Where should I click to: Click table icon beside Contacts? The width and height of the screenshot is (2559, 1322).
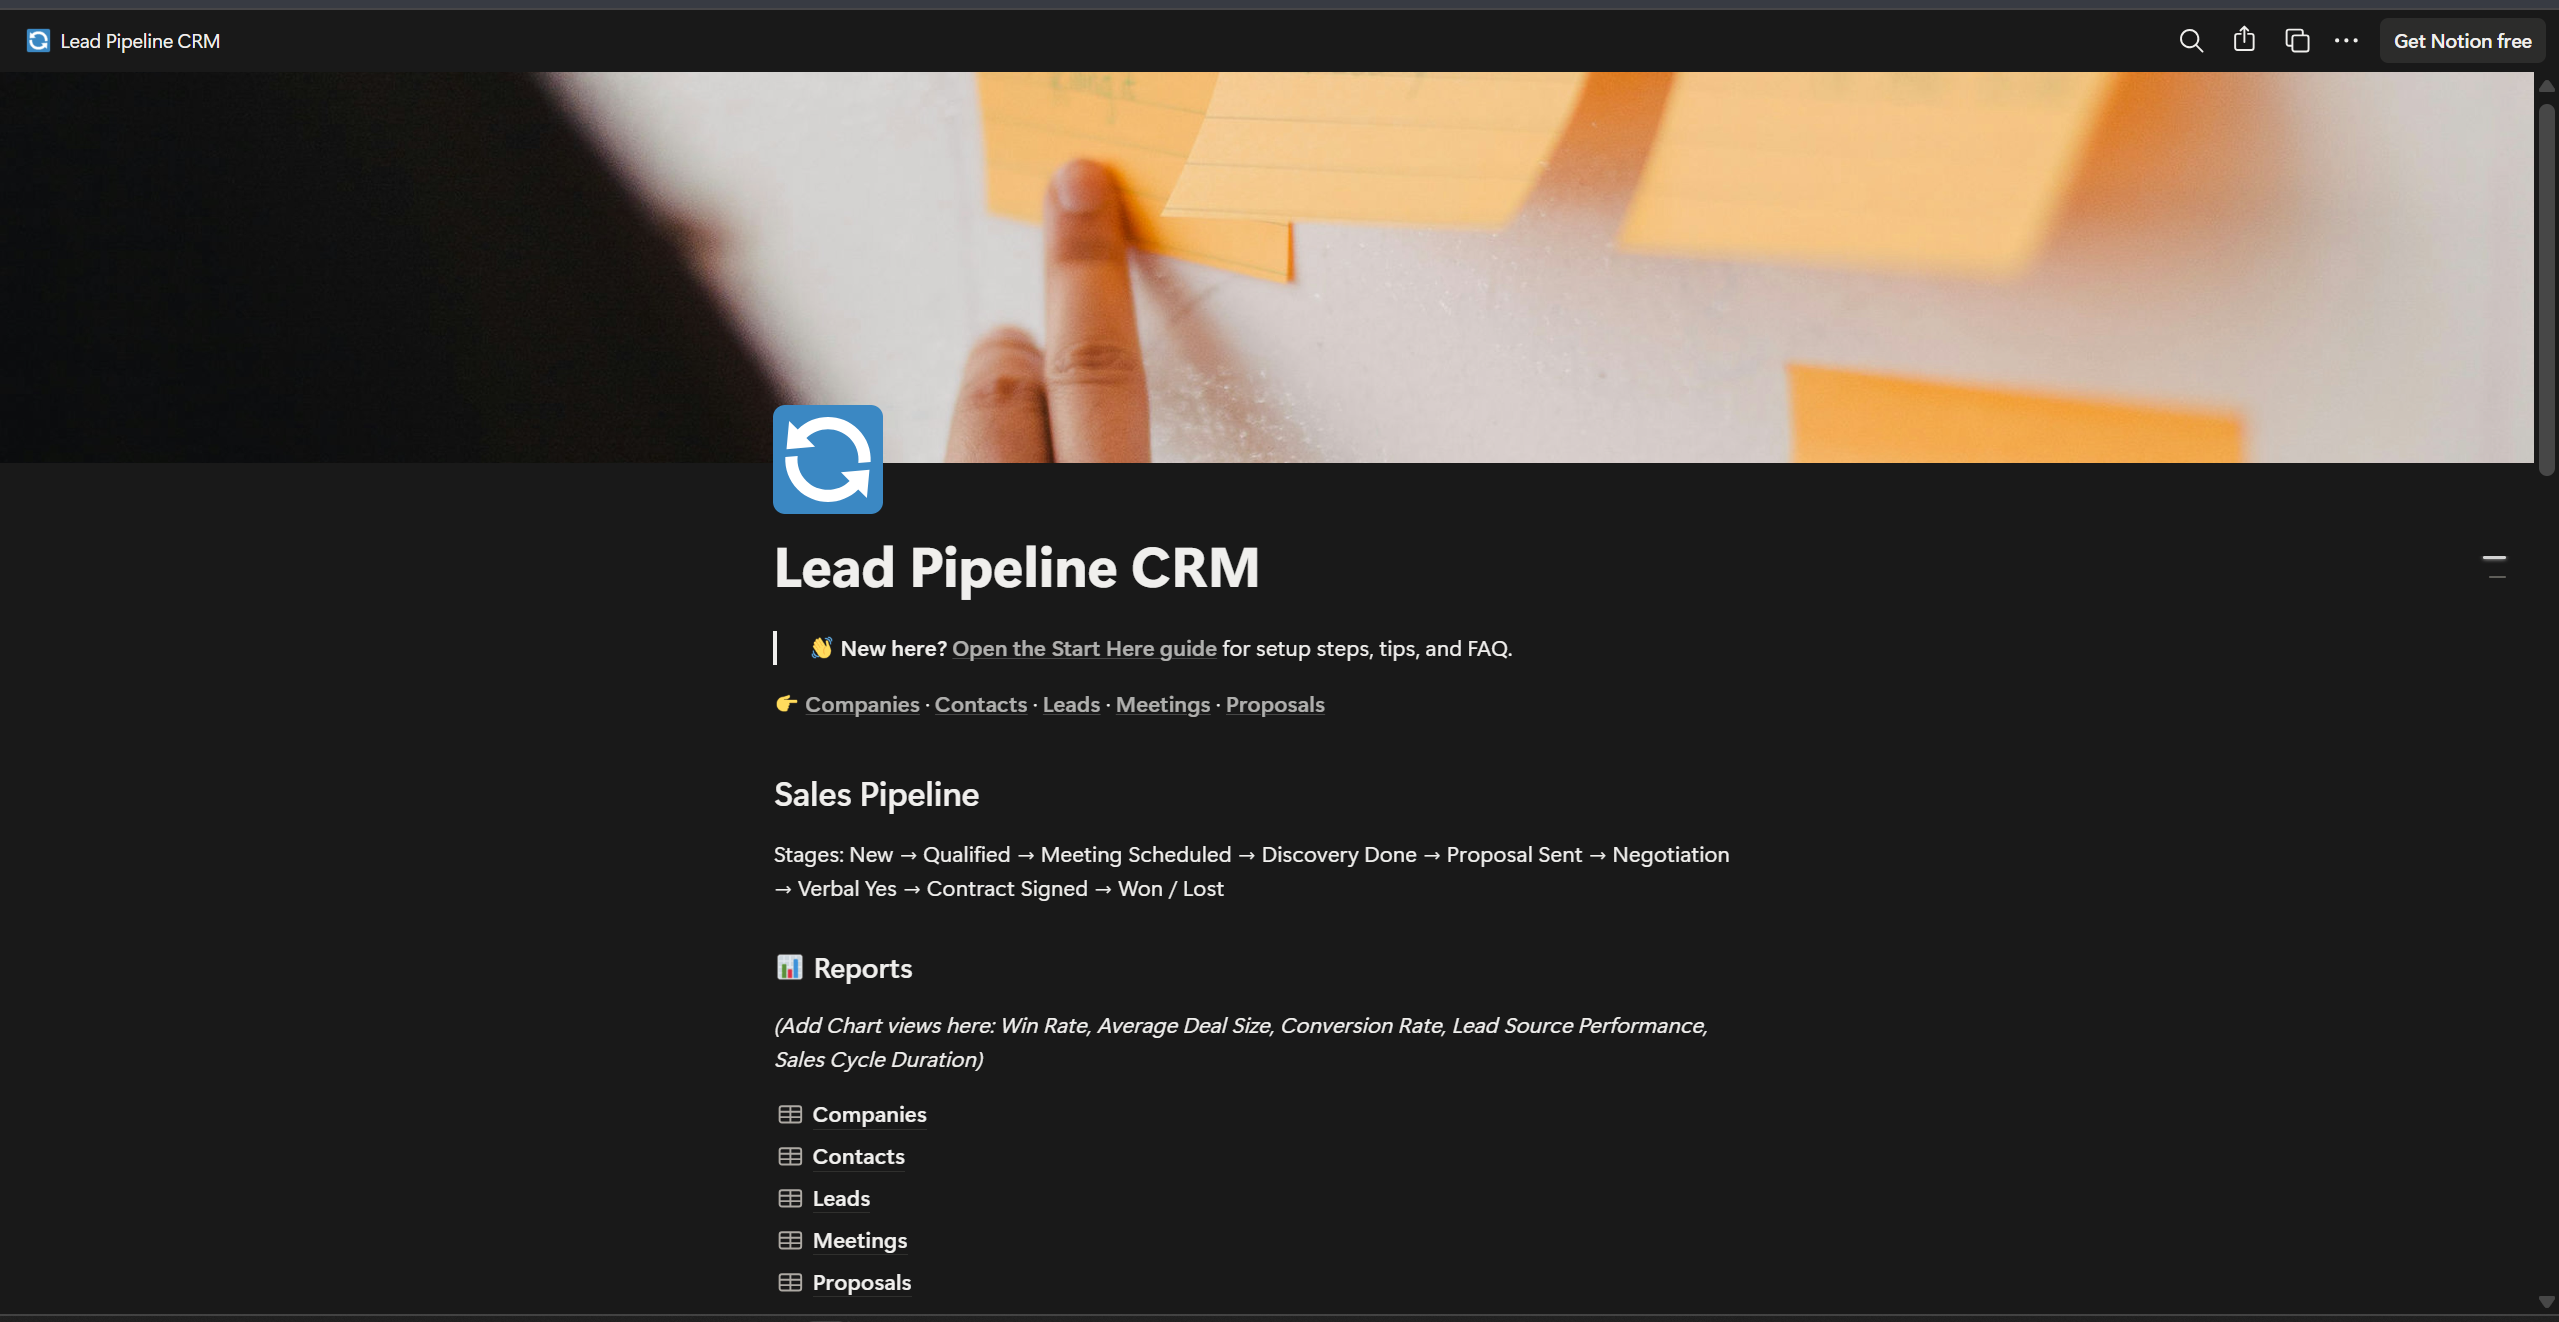click(x=790, y=1156)
